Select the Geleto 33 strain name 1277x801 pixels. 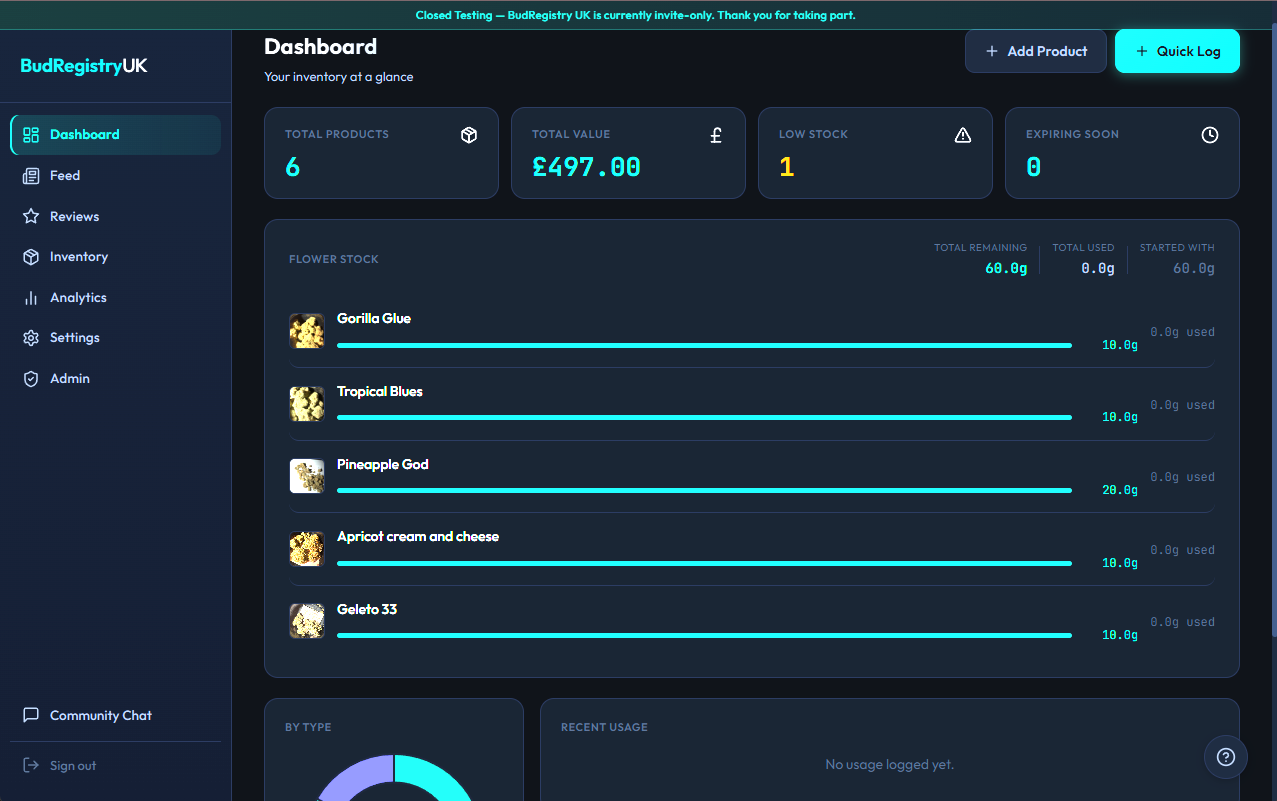[x=367, y=609]
